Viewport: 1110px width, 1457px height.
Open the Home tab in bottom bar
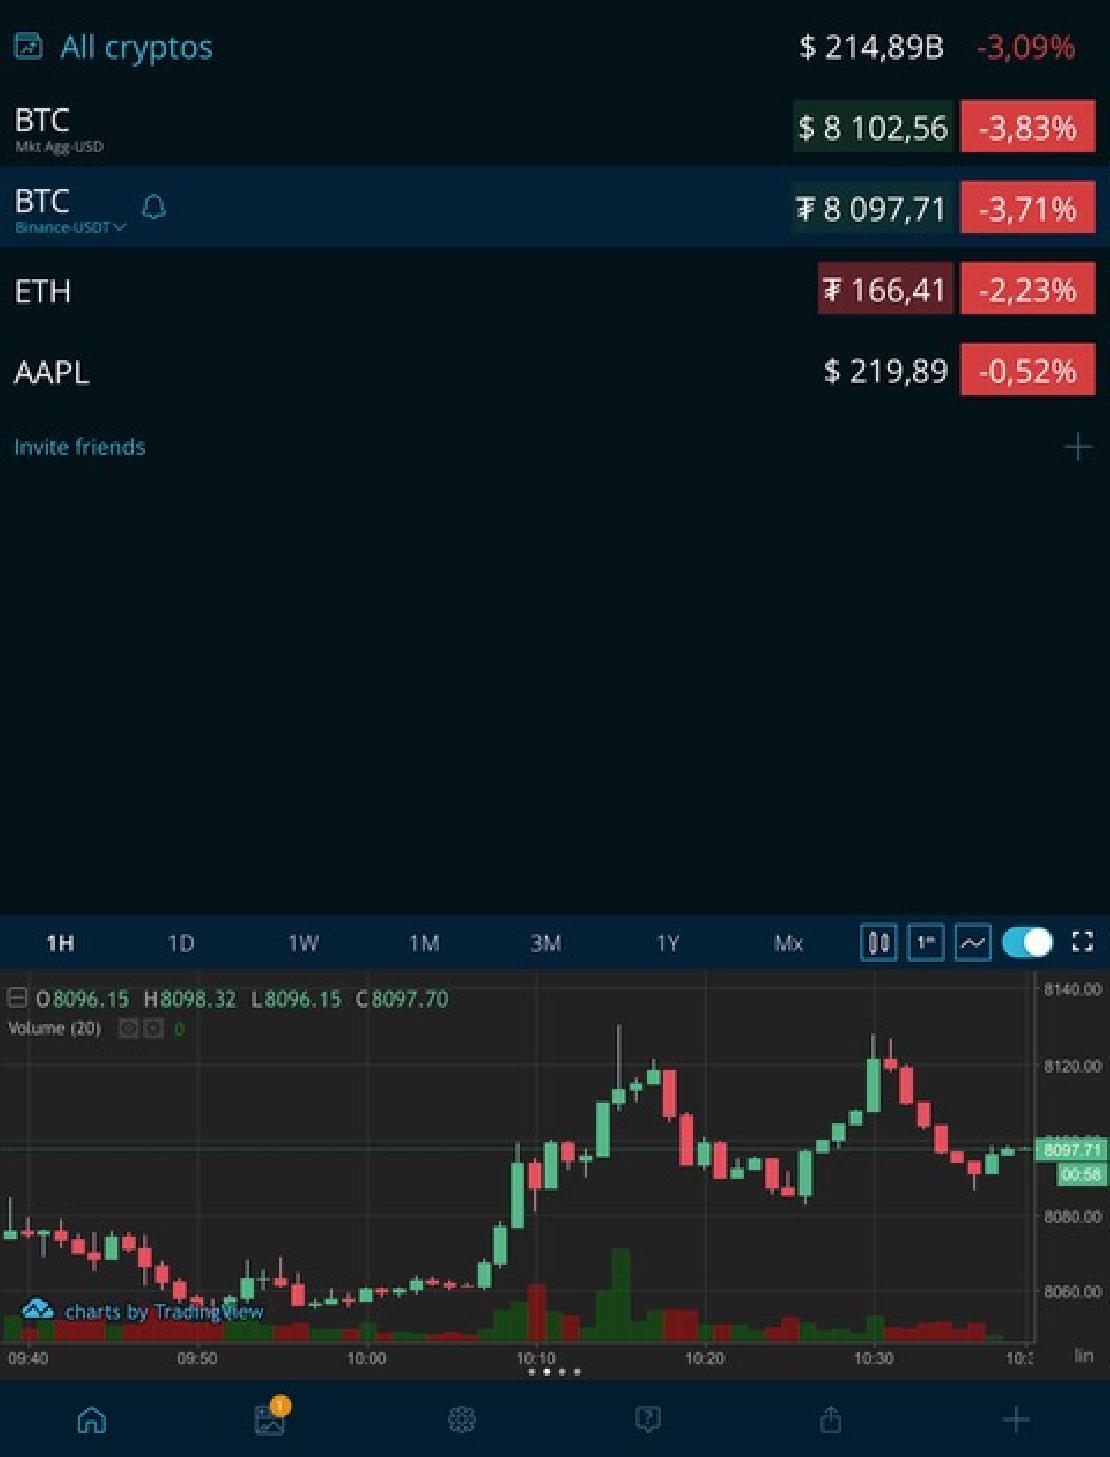(x=92, y=1419)
